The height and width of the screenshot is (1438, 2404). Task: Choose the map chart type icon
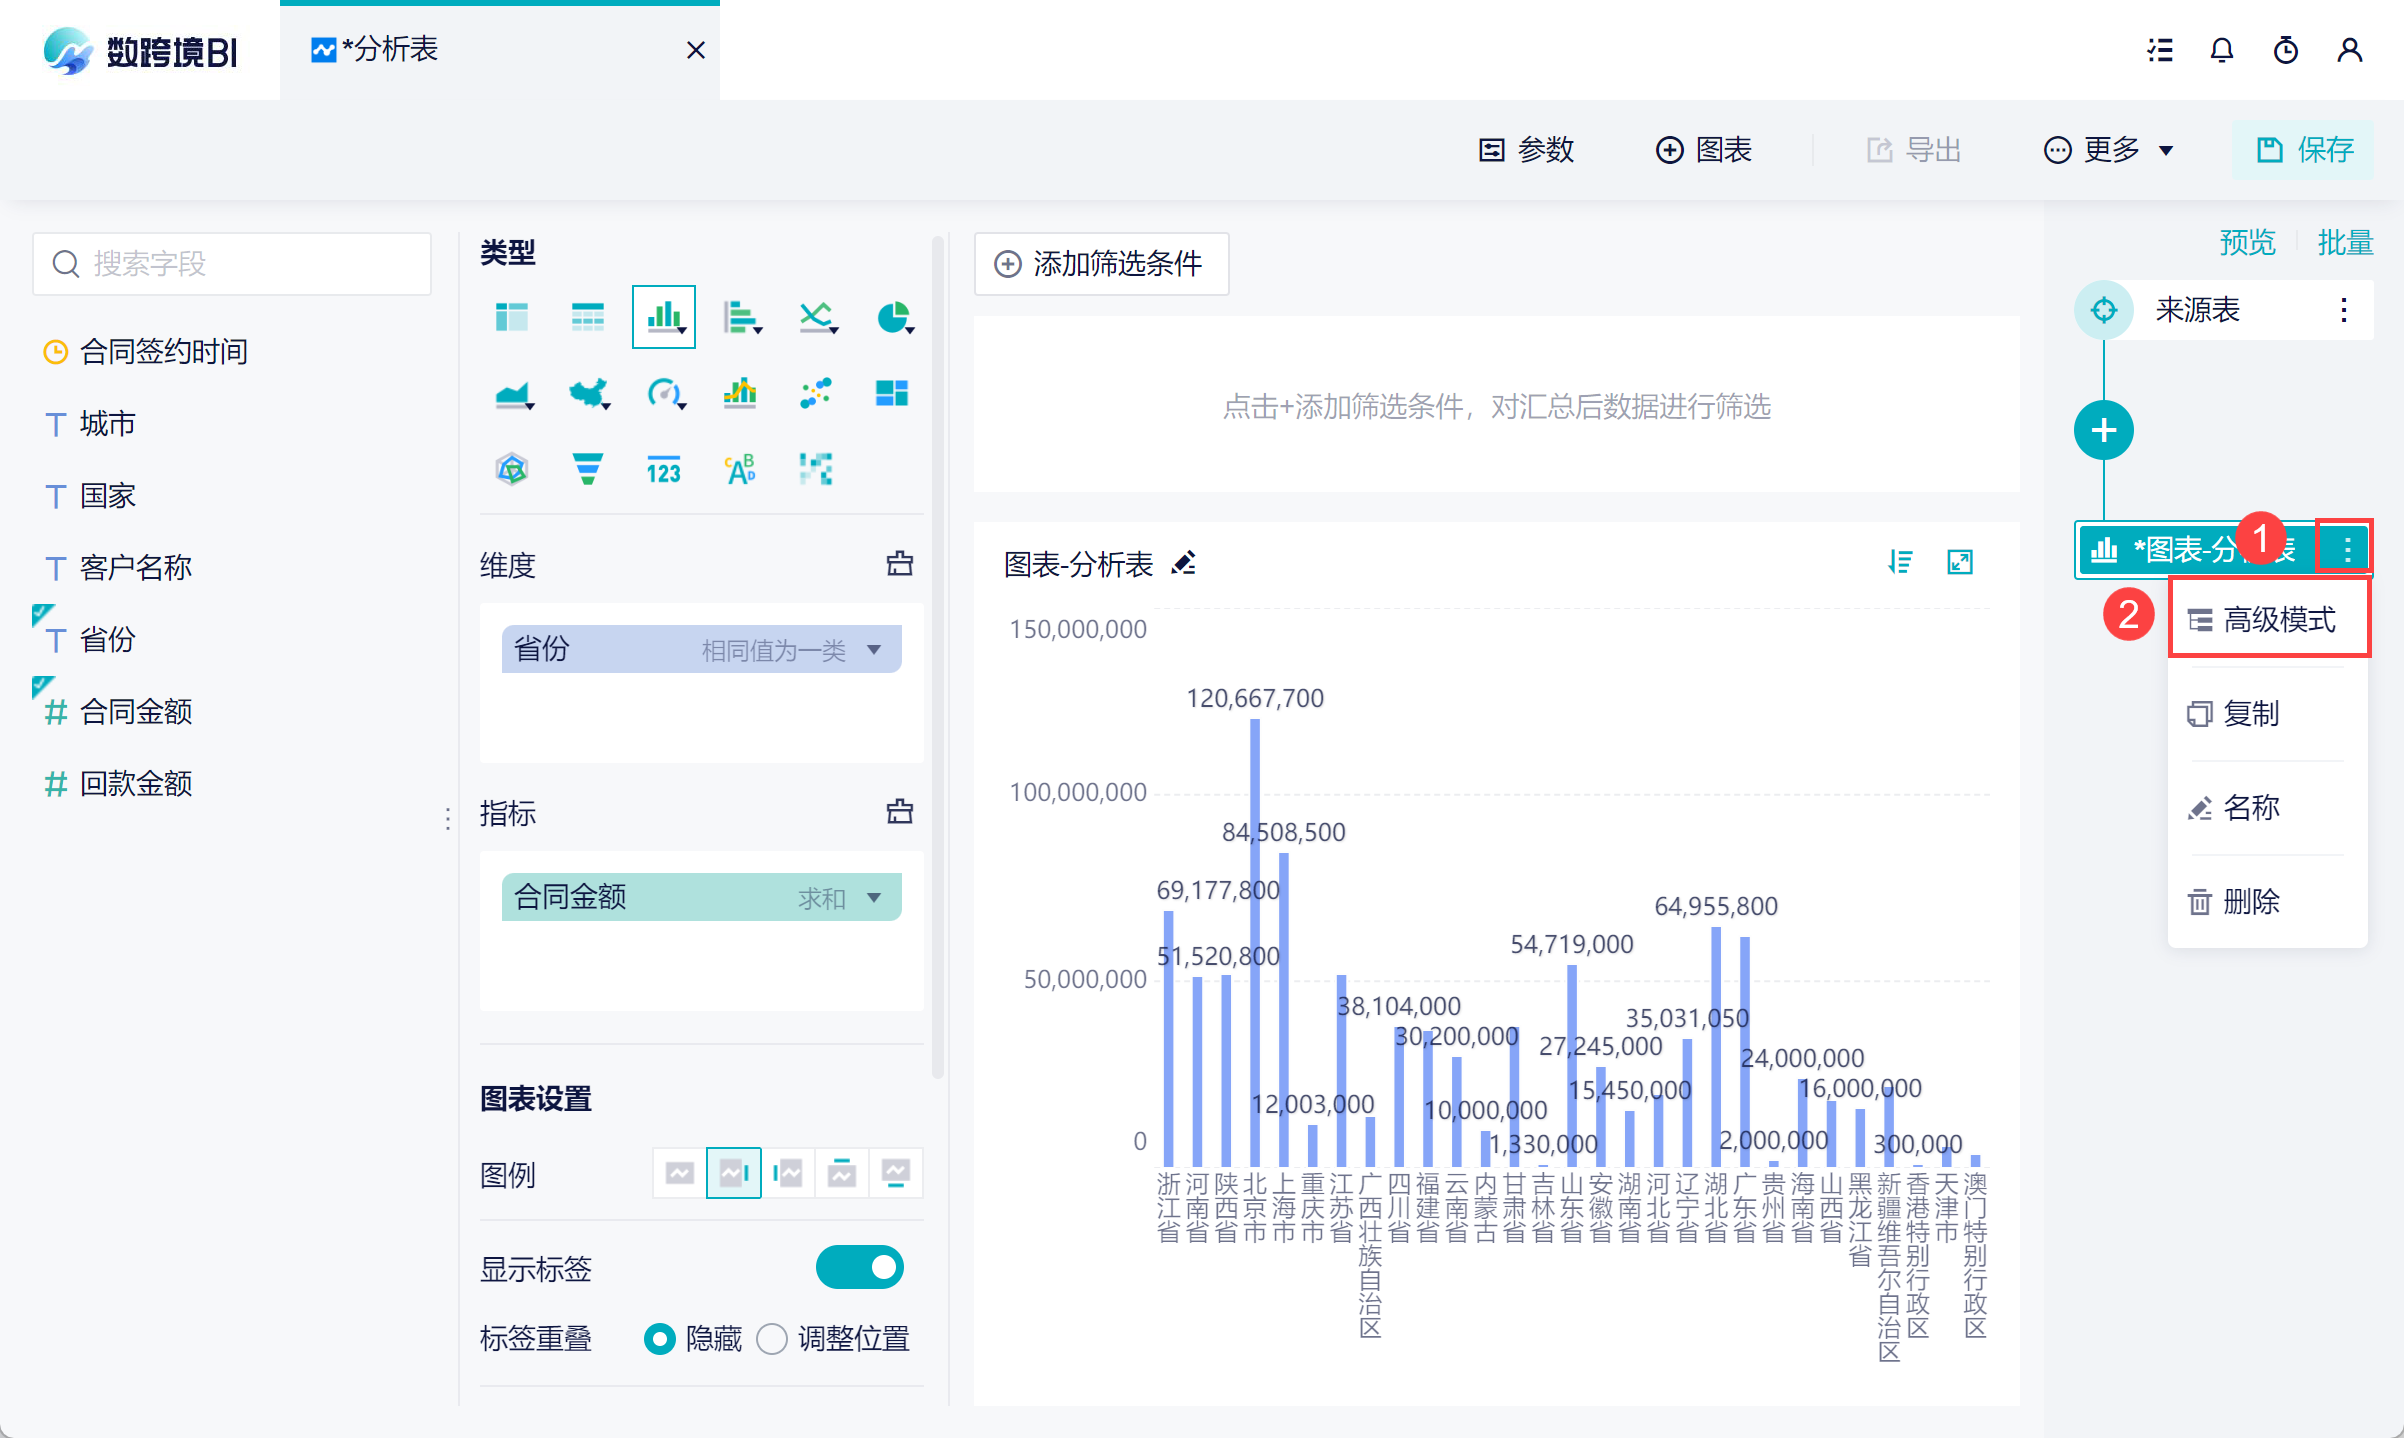pyautogui.click(x=589, y=394)
